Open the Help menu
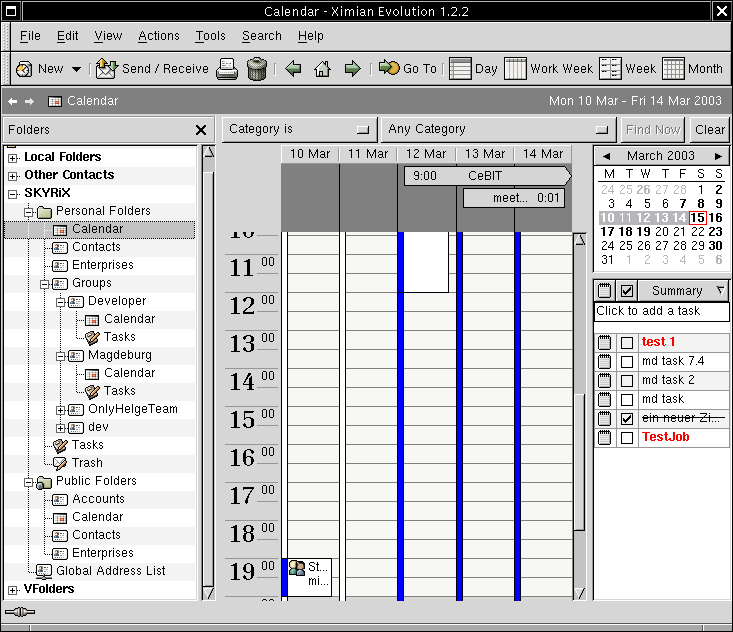 pyautogui.click(x=310, y=36)
